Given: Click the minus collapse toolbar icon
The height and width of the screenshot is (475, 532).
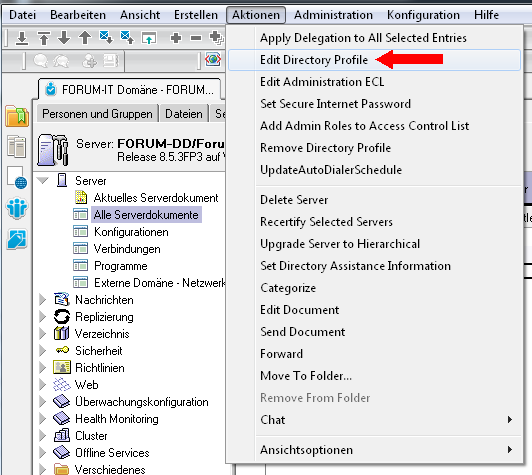Looking at the screenshot, I should pos(196,38).
